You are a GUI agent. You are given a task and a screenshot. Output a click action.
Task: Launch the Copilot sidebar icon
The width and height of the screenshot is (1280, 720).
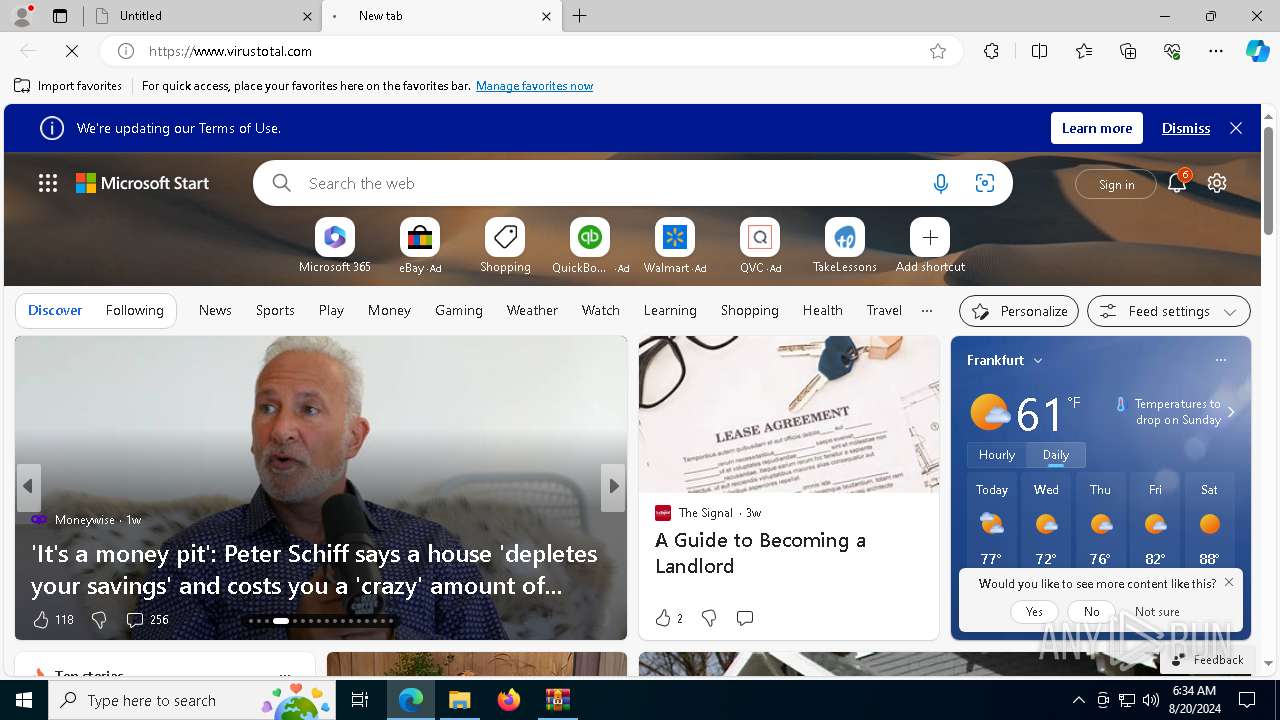click(1257, 51)
